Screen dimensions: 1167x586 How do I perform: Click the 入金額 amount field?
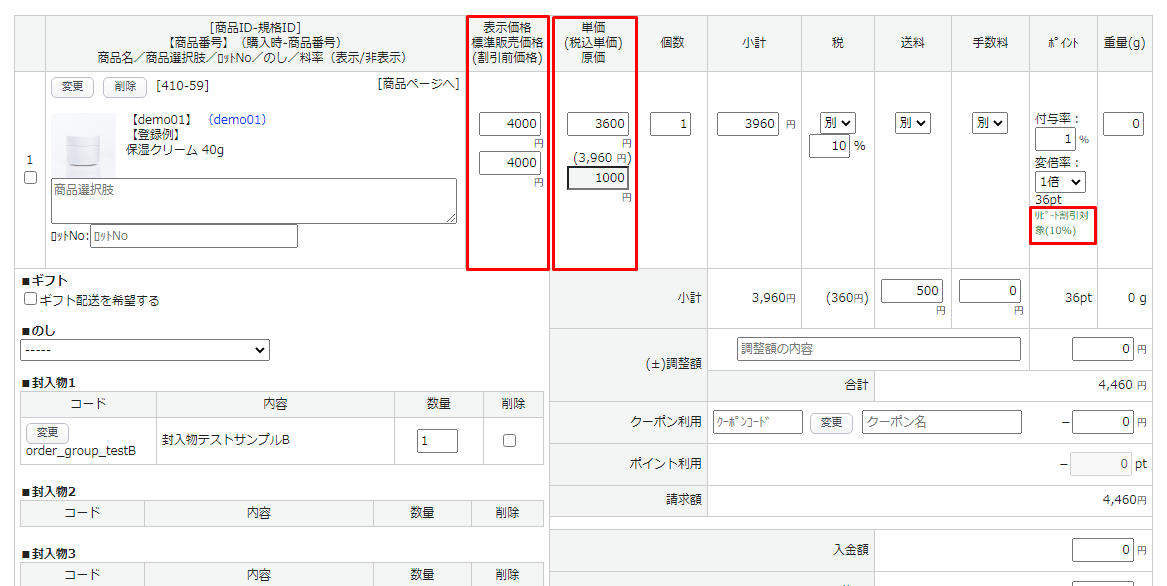[1103, 550]
